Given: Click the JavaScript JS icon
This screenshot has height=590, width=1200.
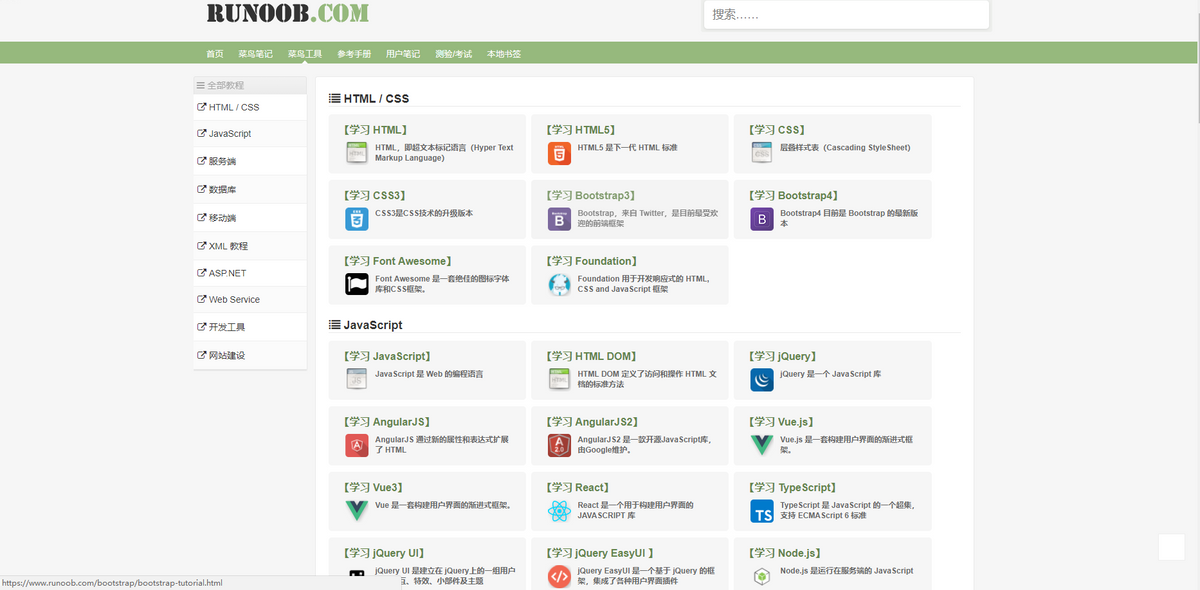Looking at the screenshot, I should pos(357,379).
